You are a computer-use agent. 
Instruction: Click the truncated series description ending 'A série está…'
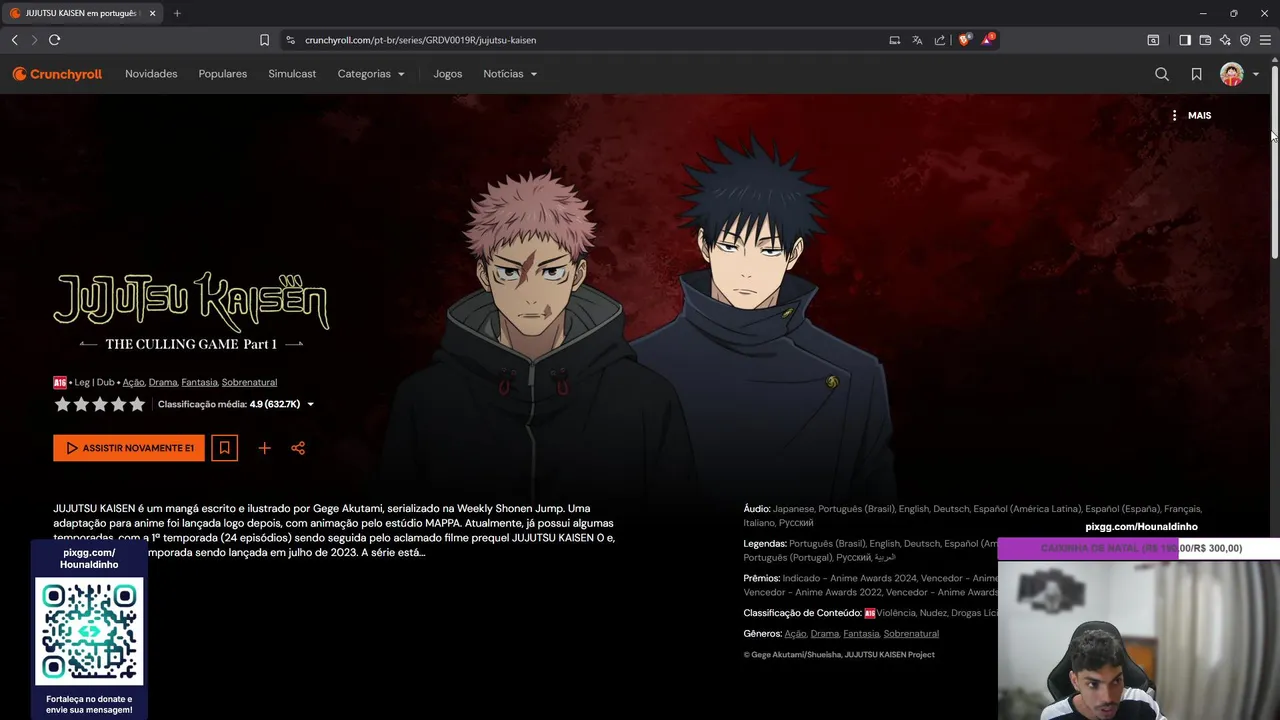(x=334, y=530)
